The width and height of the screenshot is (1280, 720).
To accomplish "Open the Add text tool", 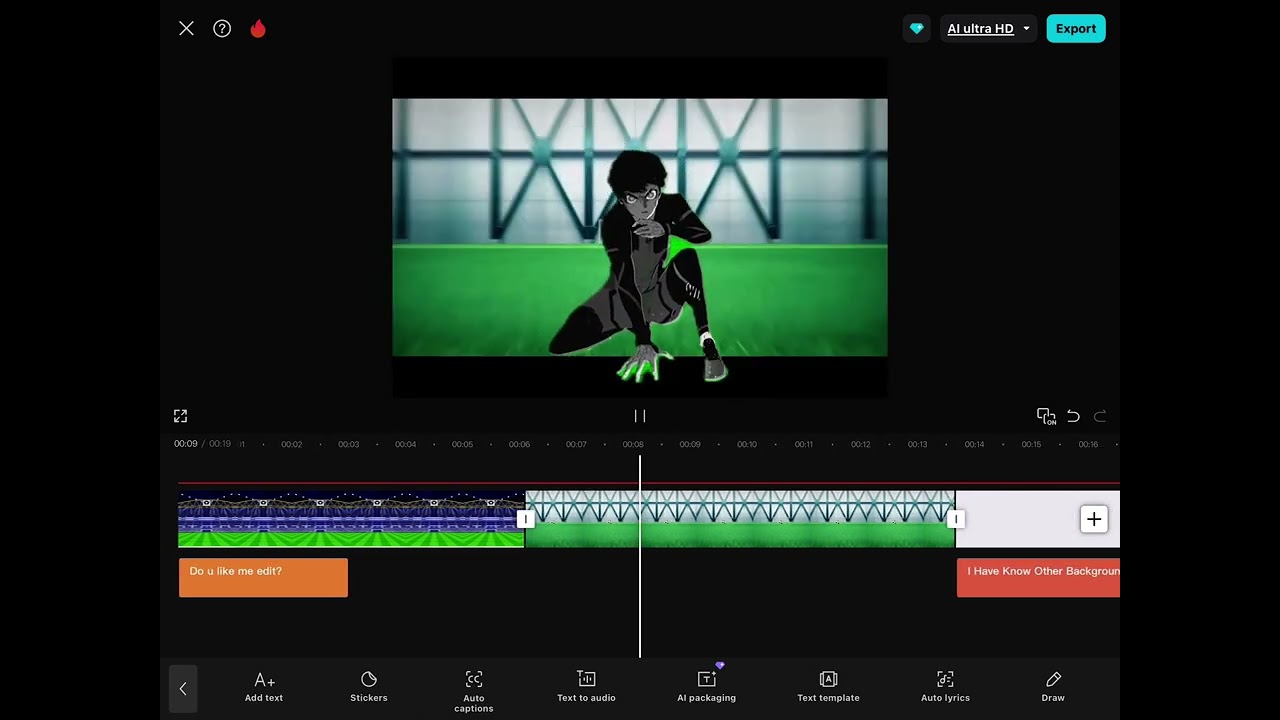I will tap(264, 687).
